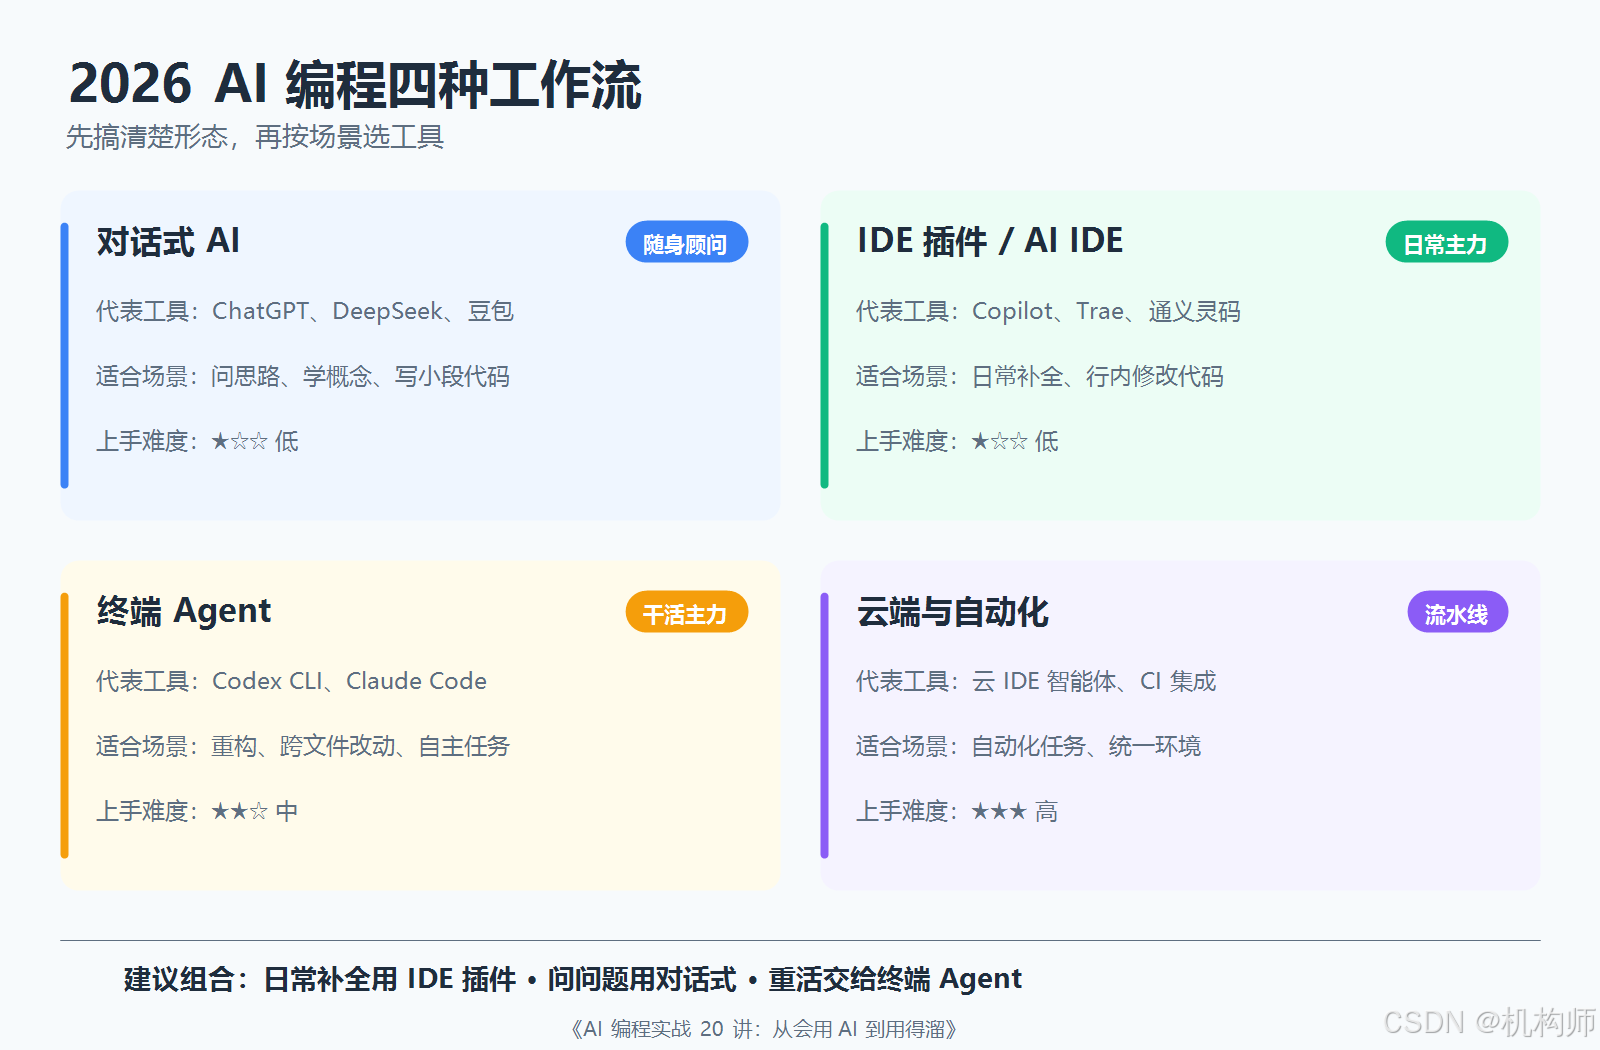Click the line '适合场景：日常补全、行内修改代码'

tap(1040, 376)
